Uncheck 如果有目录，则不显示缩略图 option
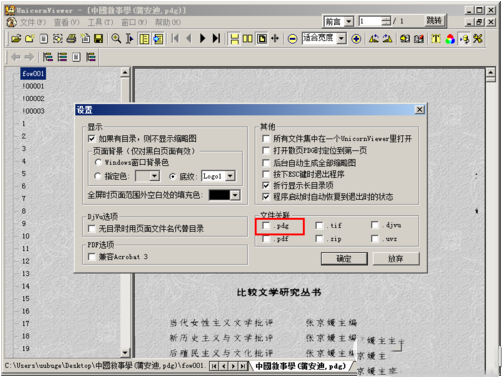This screenshot has width=502, height=378. coord(92,139)
